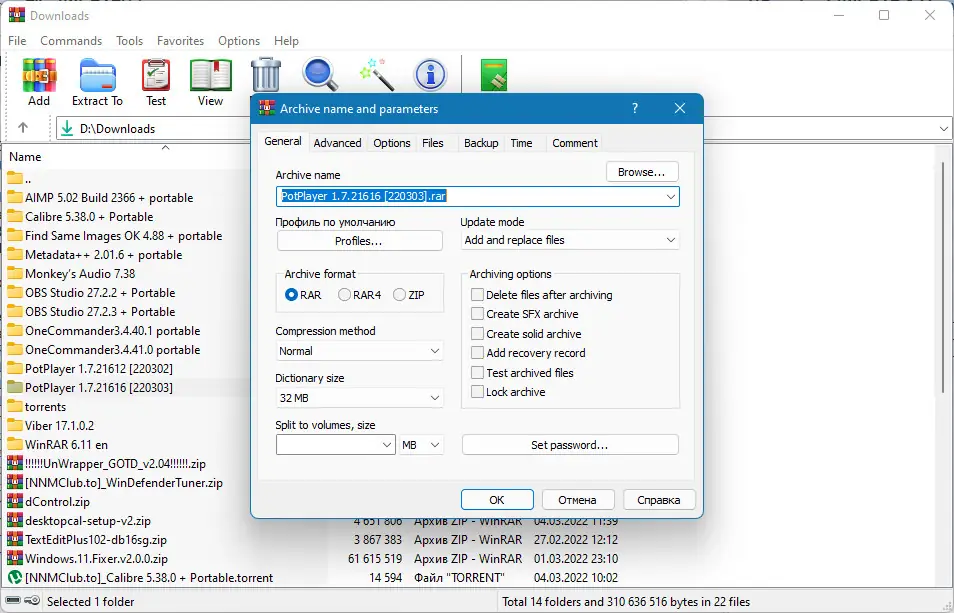Click the key icon in the status bar
The image size is (954, 613).
33,601
